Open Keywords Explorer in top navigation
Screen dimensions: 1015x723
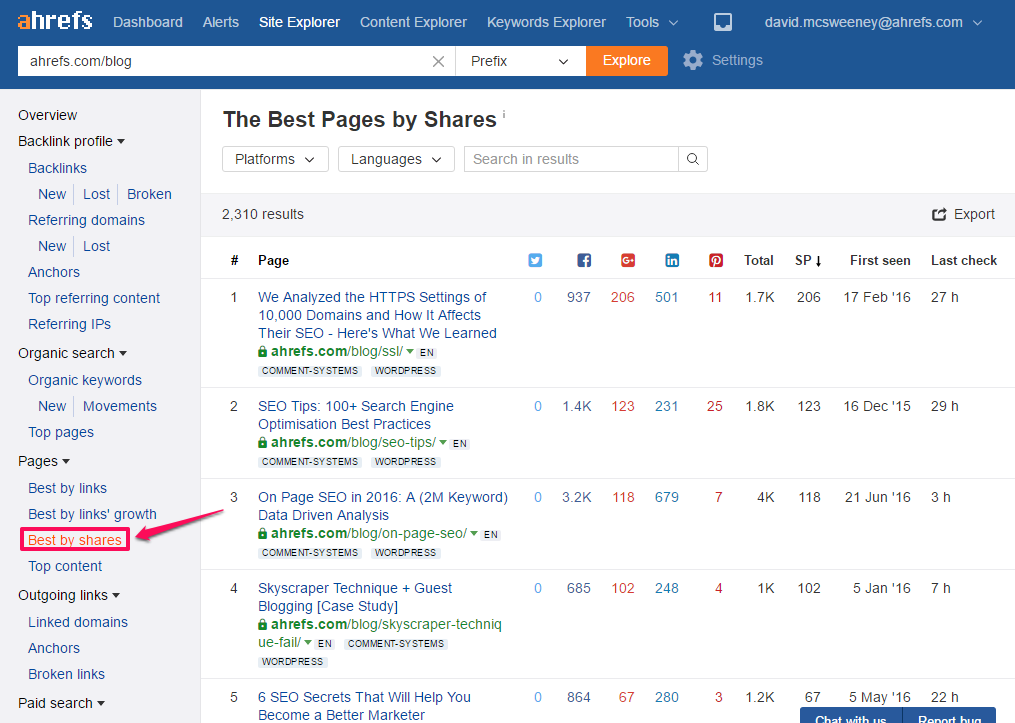(x=546, y=22)
